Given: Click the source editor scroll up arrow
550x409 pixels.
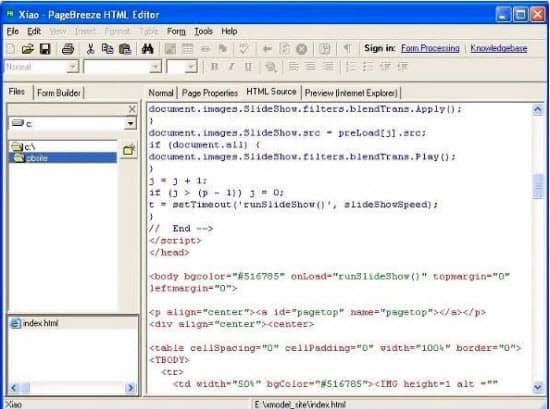Looking at the screenshot, I should click(538, 110).
